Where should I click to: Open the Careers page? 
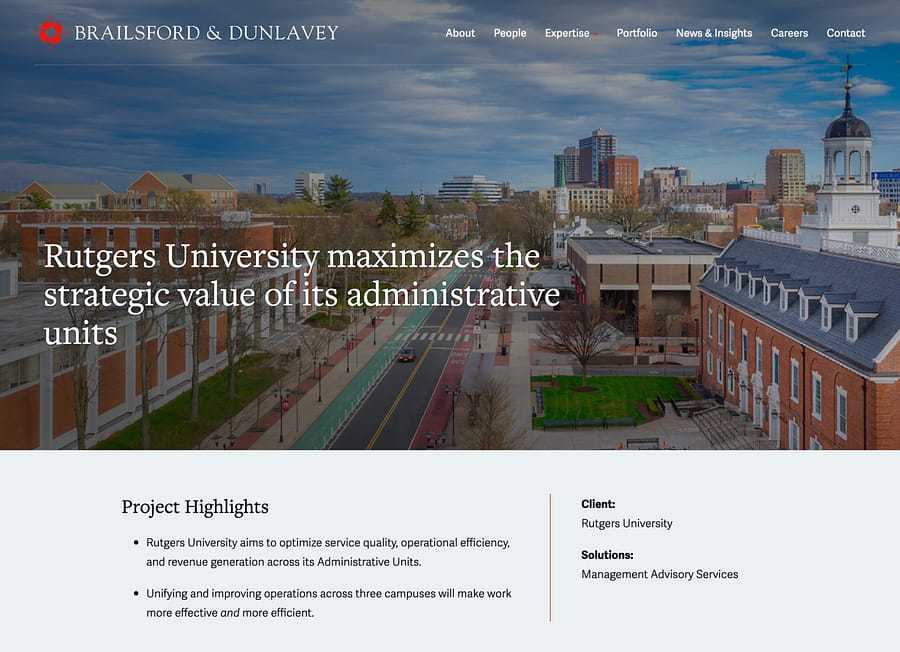click(x=789, y=33)
